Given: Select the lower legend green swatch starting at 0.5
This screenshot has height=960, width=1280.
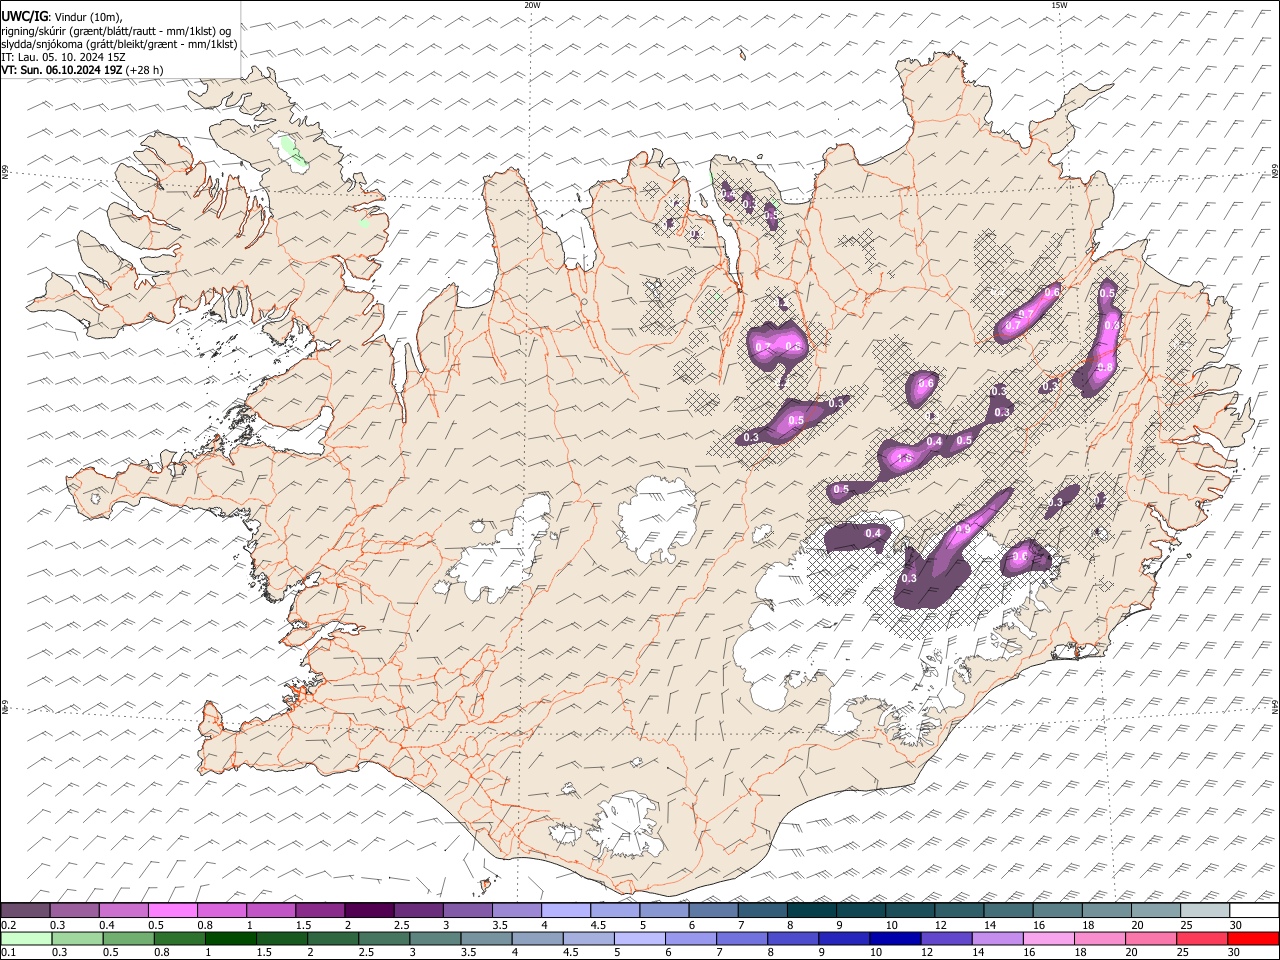Looking at the screenshot, I should [x=129, y=939].
